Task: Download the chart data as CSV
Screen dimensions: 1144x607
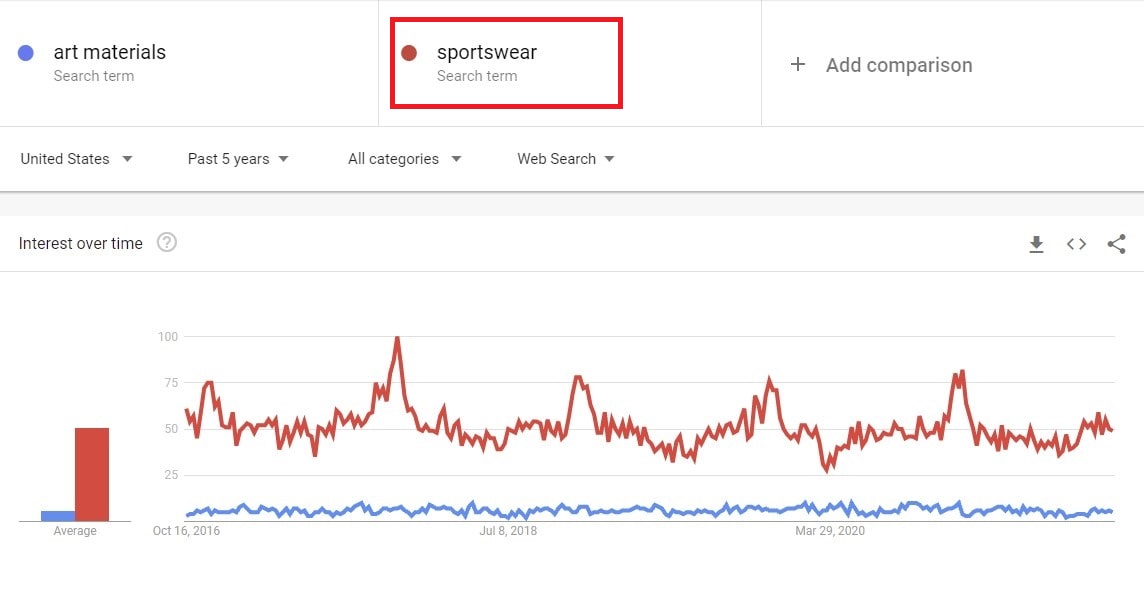Action: point(1036,243)
